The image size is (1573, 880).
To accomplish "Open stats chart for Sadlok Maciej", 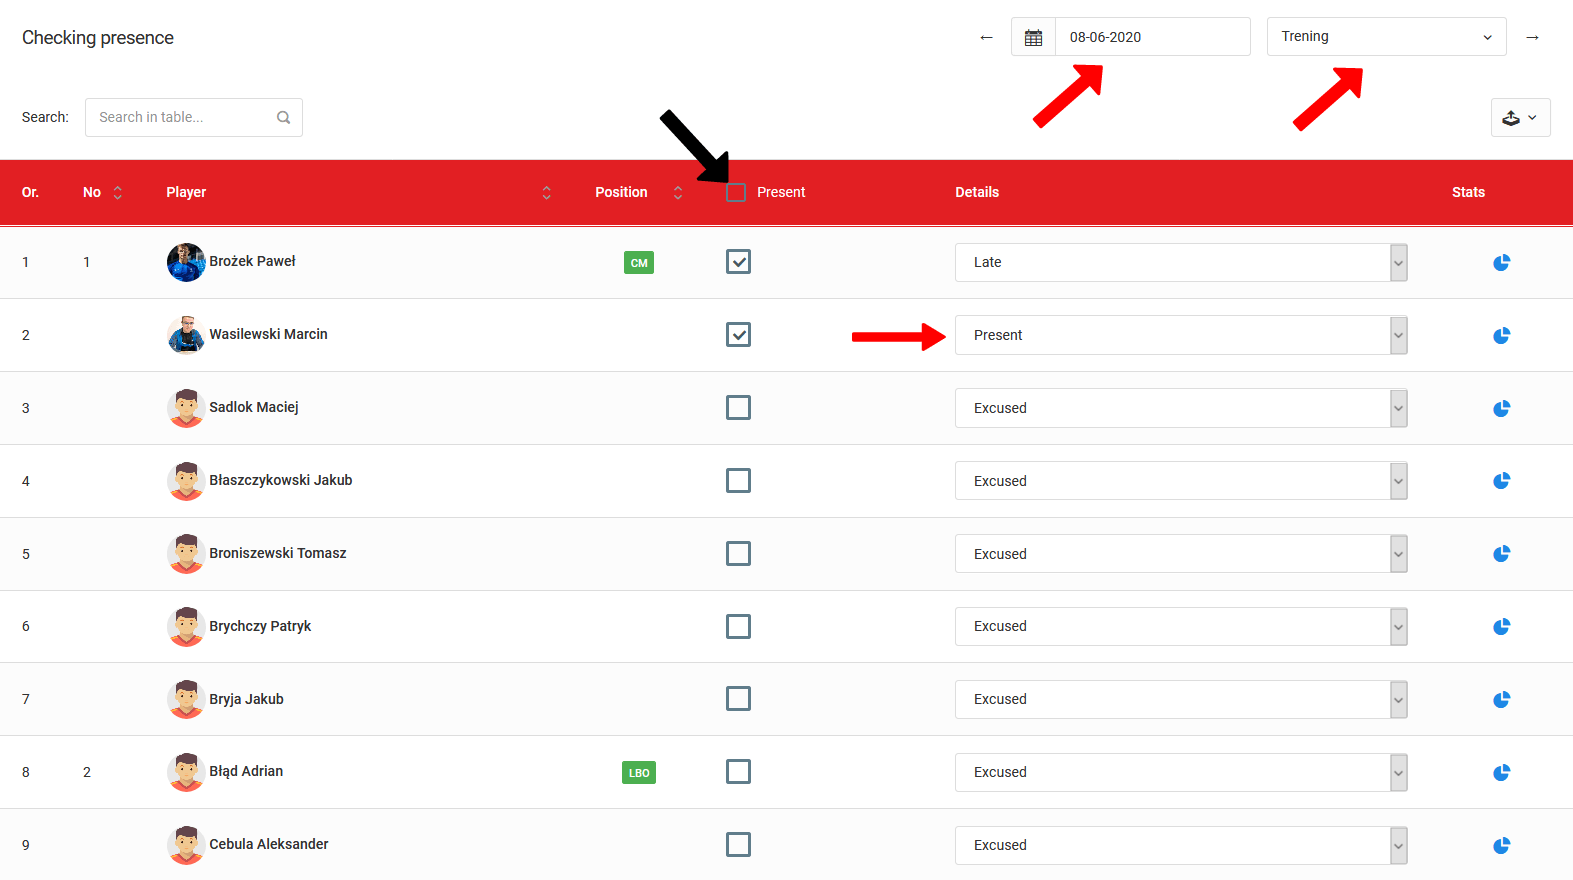I will pyautogui.click(x=1501, y=409).
